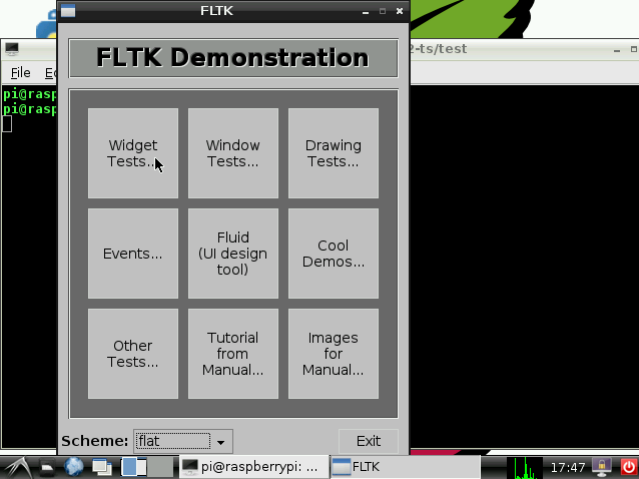Open the terminal's File menu

[20, 73]
